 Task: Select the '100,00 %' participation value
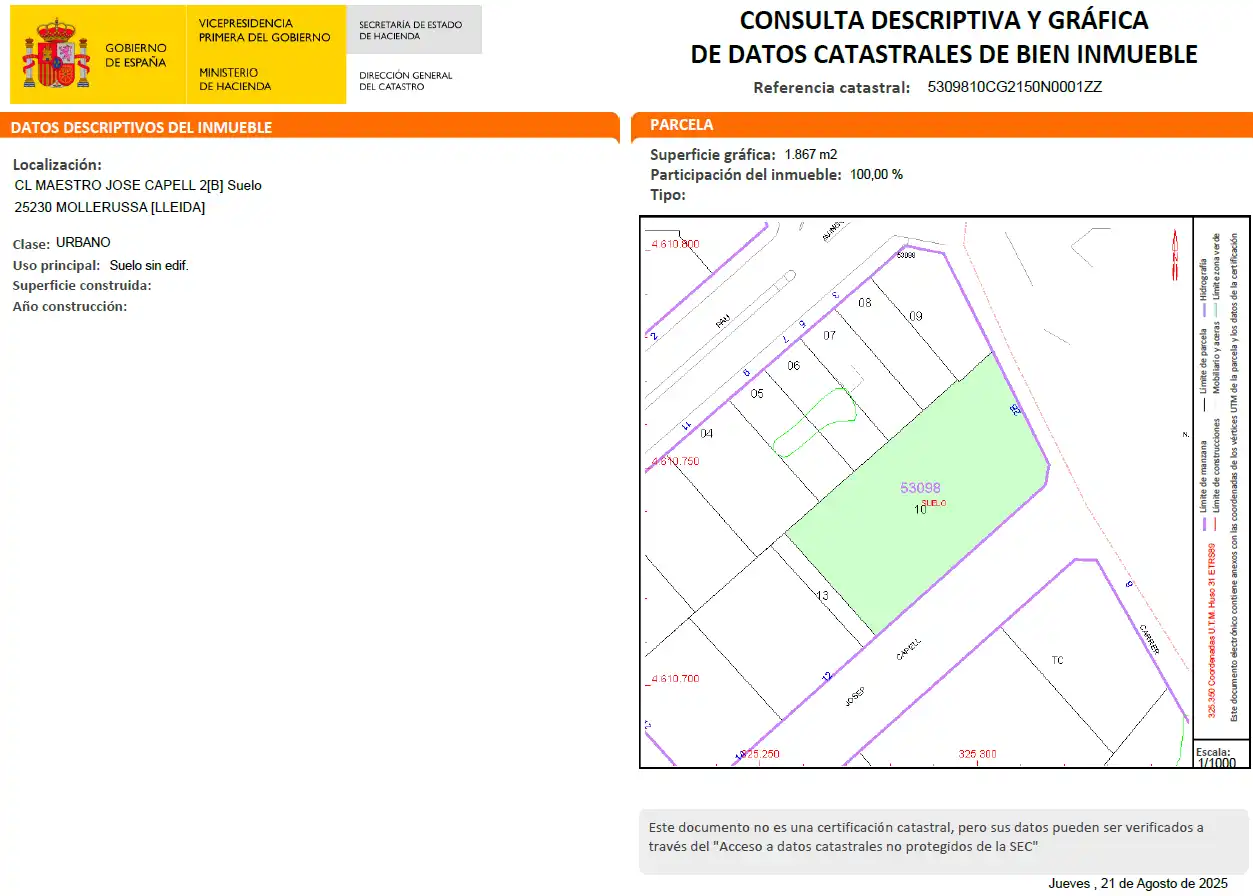pyautogui.click(x=877, y=174)
